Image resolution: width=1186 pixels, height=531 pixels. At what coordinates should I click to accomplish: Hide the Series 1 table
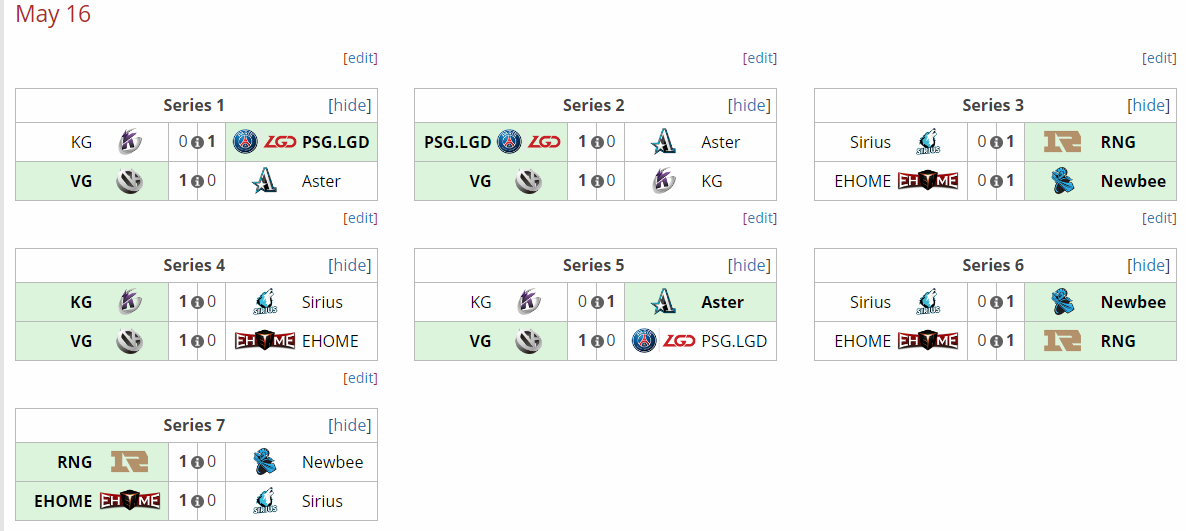tap(350, 105)
